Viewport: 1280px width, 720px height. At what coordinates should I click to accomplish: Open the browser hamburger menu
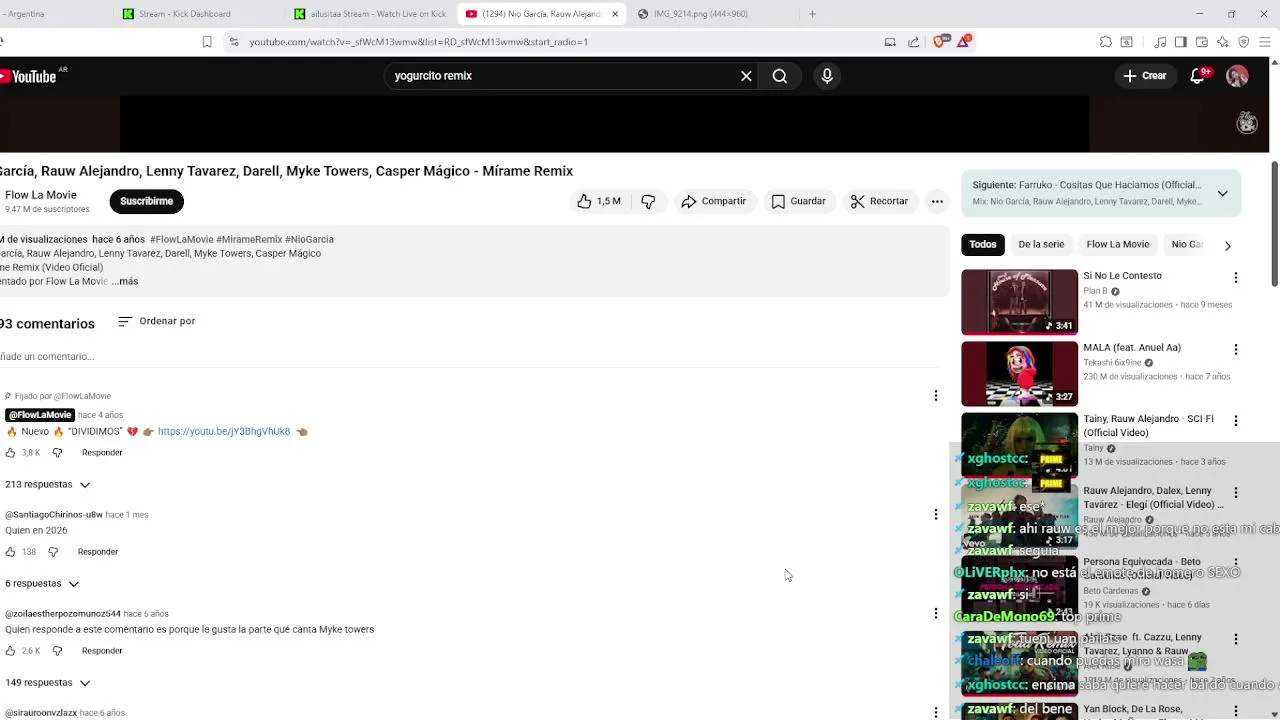point(1265,42)
